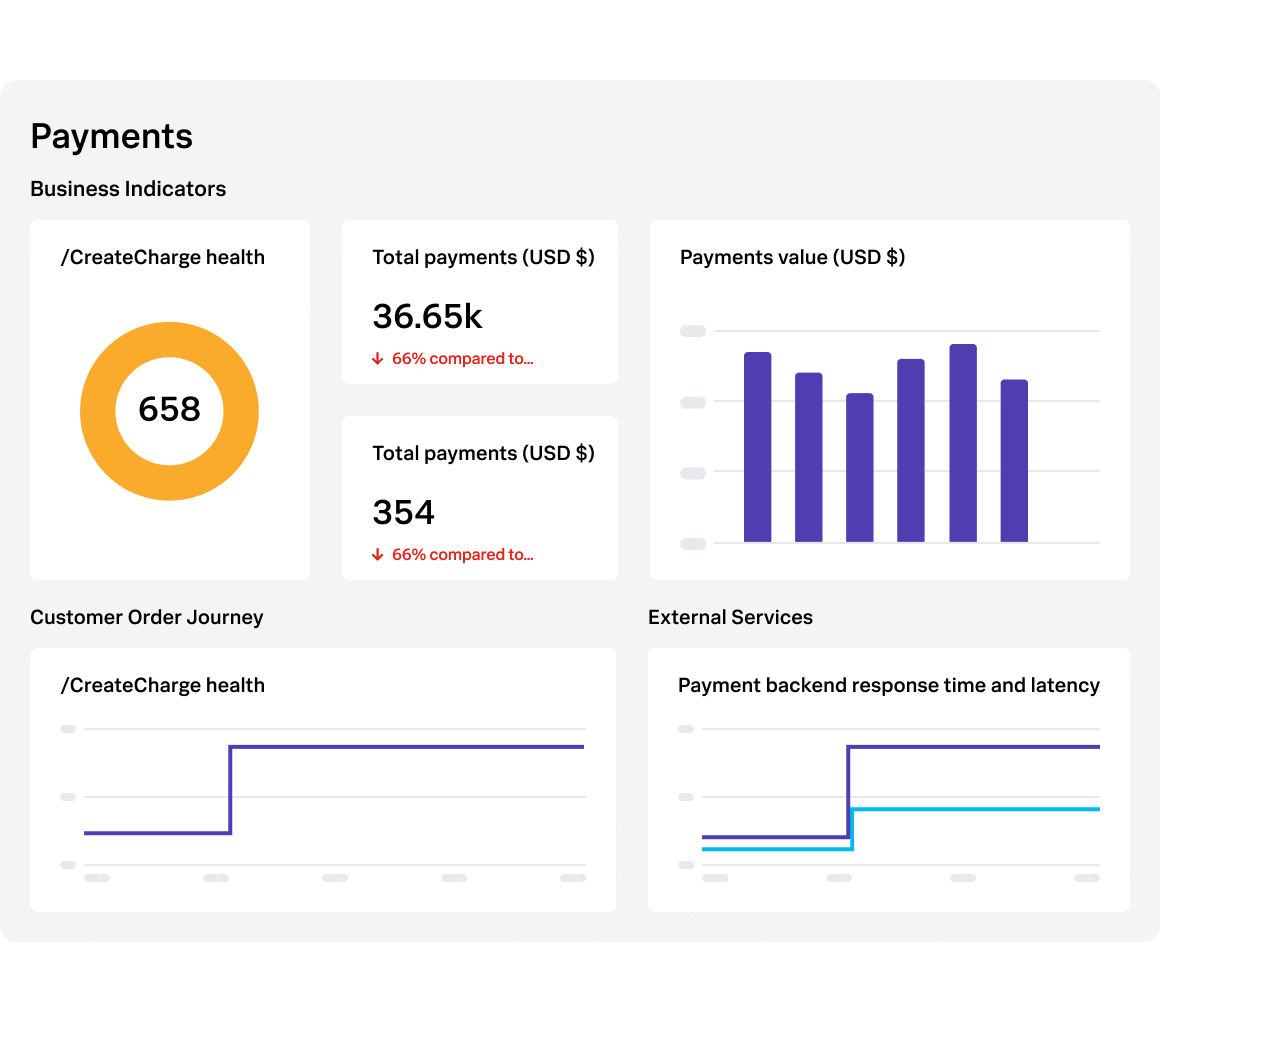The image size is (1270, 1040).
Task: Select the shortest bar in Payments value chart
Action: coord(859,468)
